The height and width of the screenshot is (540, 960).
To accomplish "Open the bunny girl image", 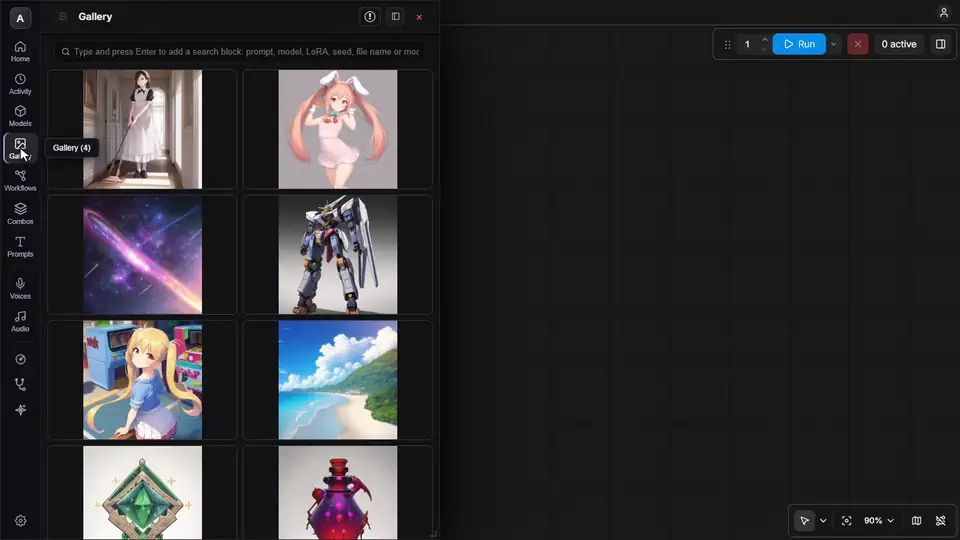I will pos(337,129).
